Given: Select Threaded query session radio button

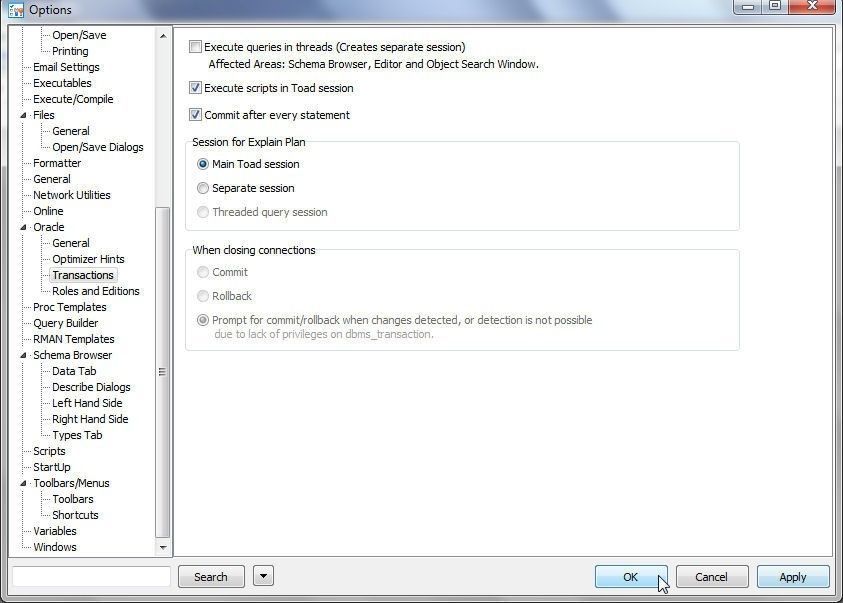Looking at the screenshot, I should pos(203,212).
